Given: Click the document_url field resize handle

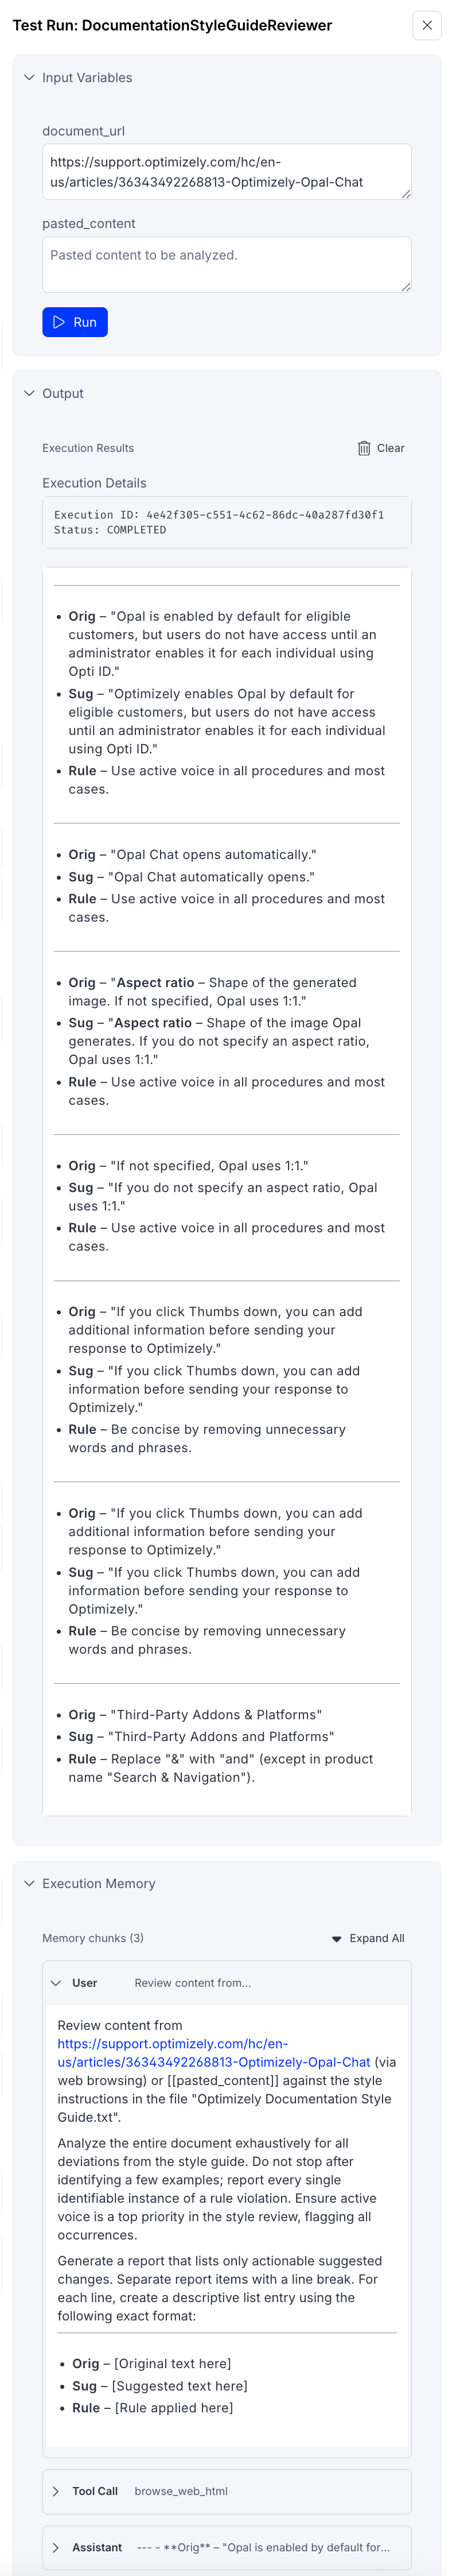Looking at the screenshot, I should click(x=406, y=194).
